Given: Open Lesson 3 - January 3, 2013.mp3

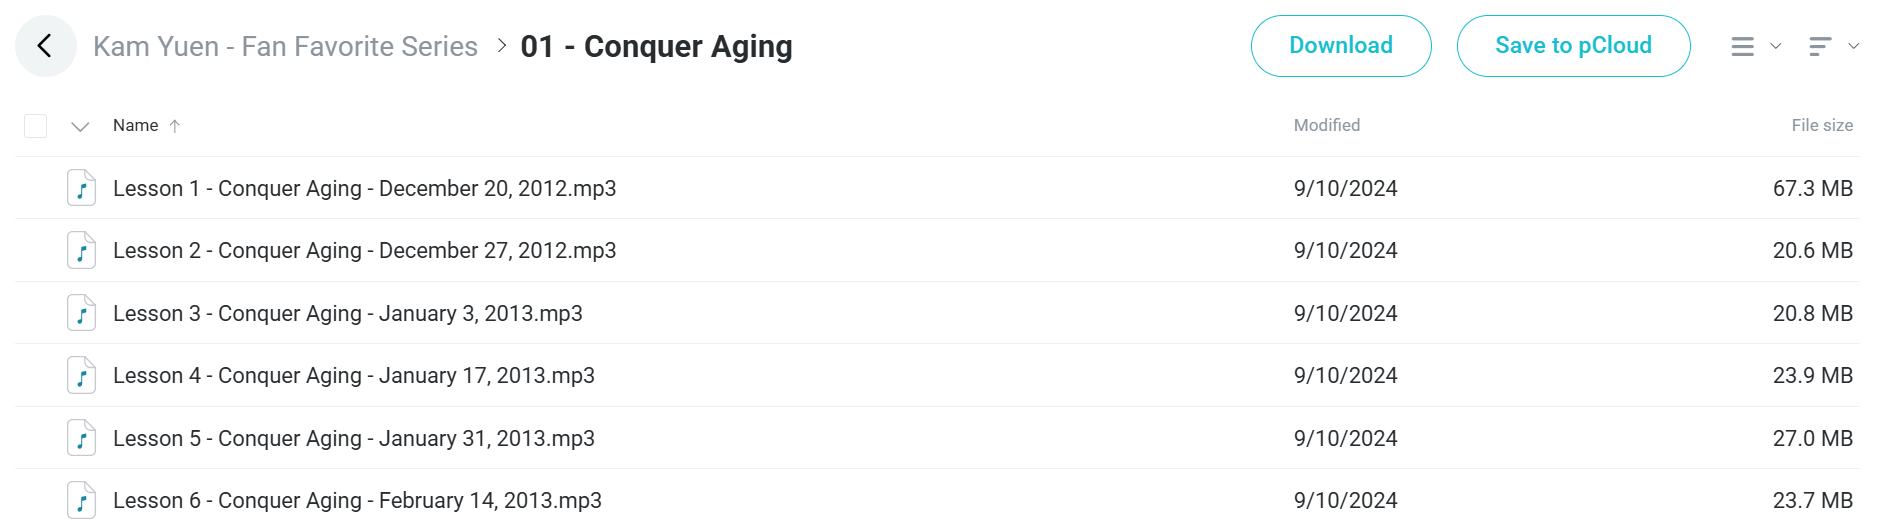Looking at the screenshot, I should (347, 313).
